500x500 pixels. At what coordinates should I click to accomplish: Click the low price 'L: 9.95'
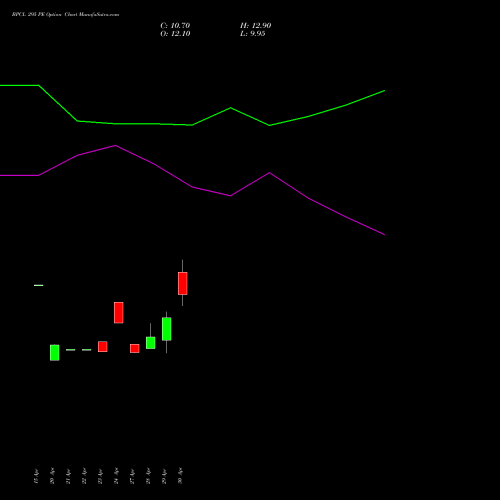253,34
